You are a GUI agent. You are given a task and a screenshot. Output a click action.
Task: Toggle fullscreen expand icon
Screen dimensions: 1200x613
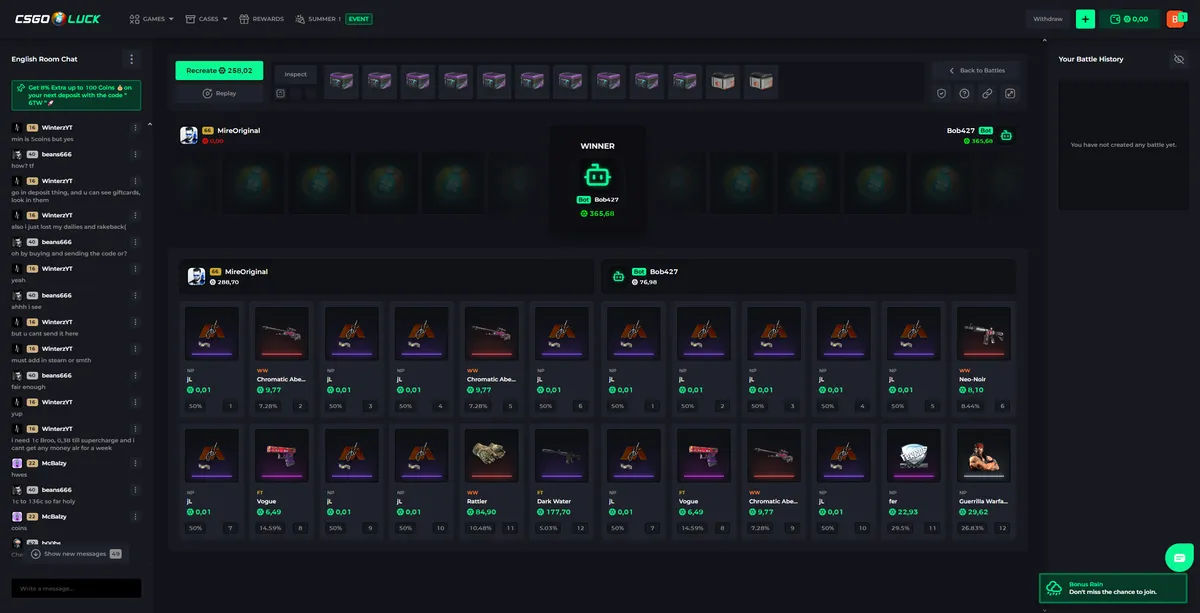point(1010,94)
